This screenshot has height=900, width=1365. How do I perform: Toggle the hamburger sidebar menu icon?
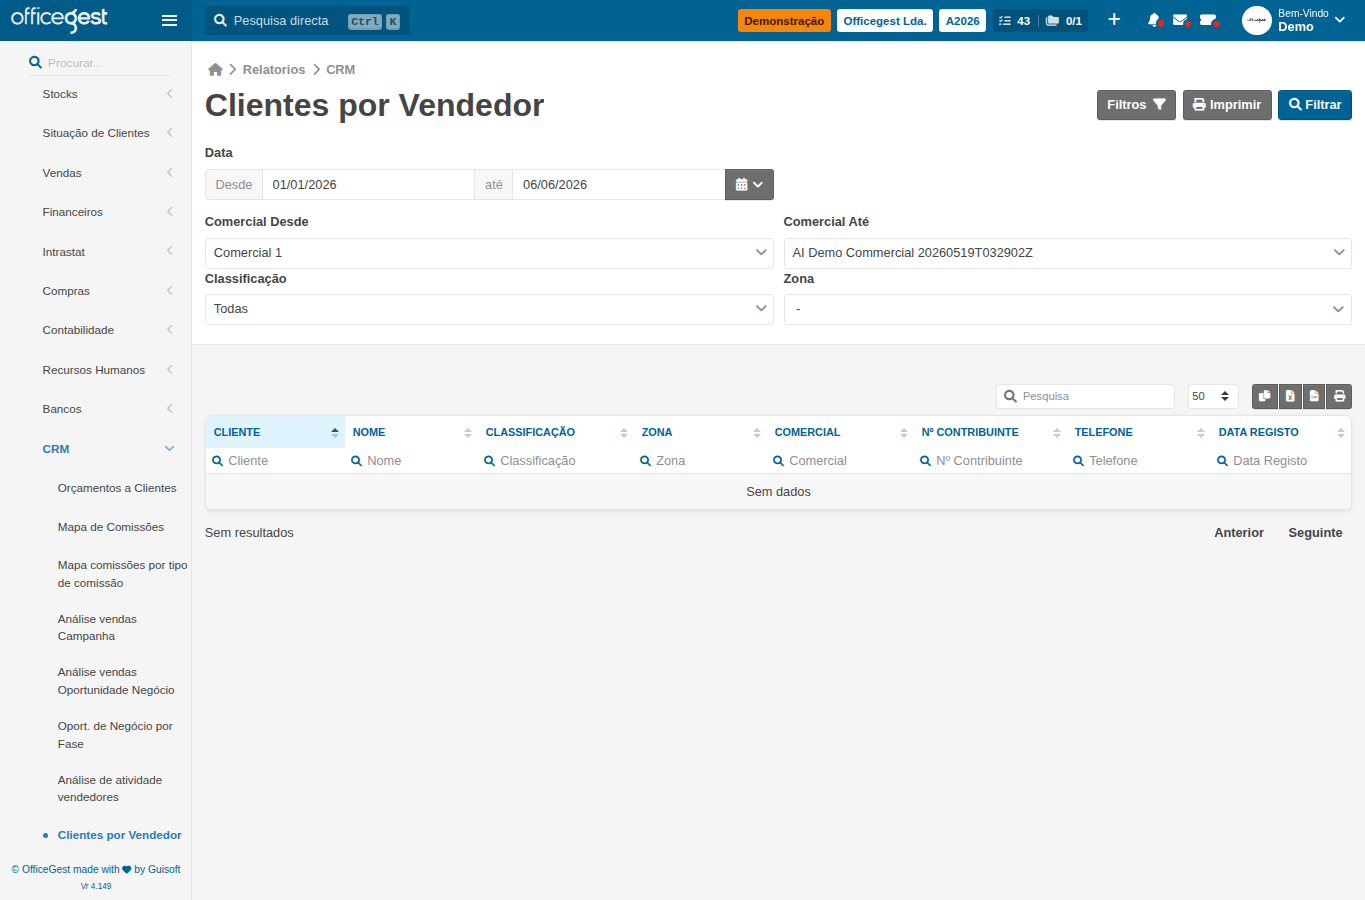click(x=169, y=20)
